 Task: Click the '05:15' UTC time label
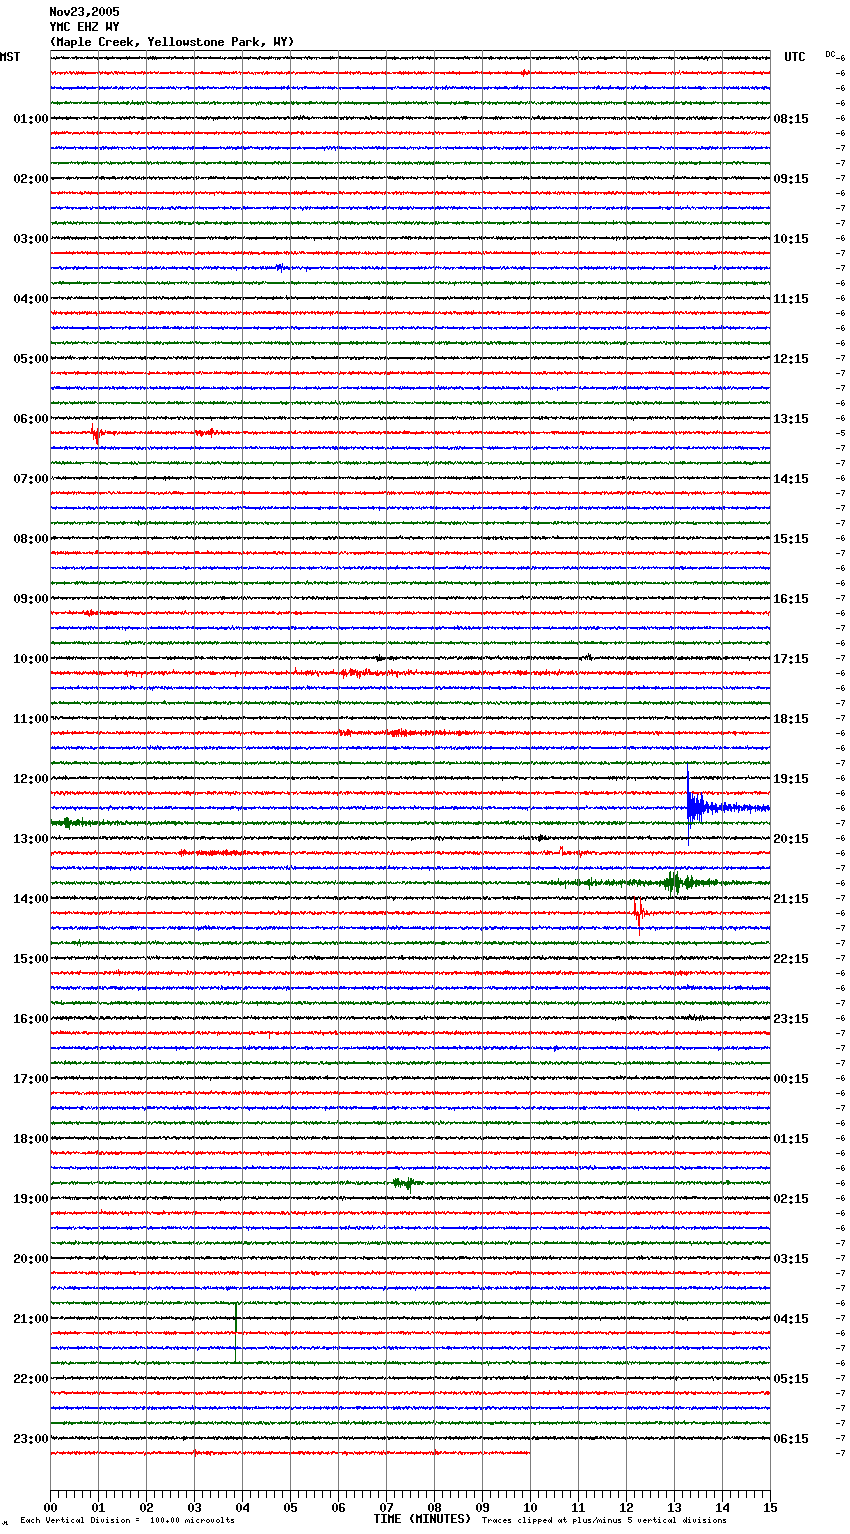(791, 1379)
